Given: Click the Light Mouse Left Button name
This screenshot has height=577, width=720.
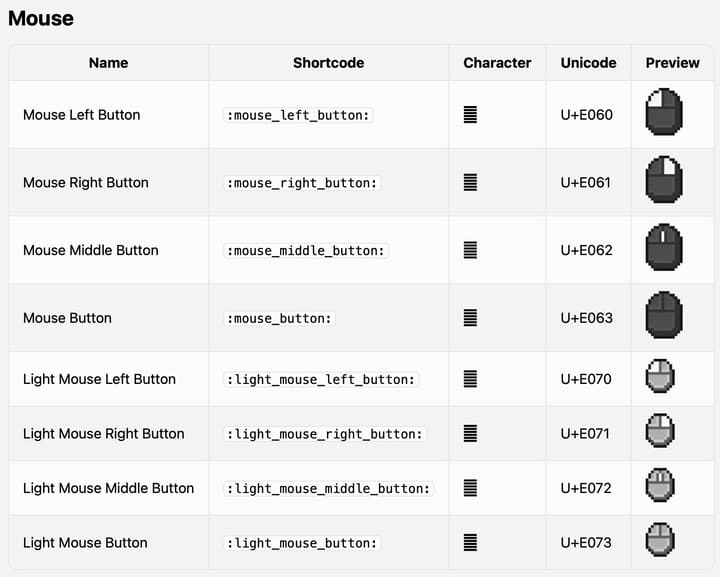Looking at the screenshot, I should 99,379.
